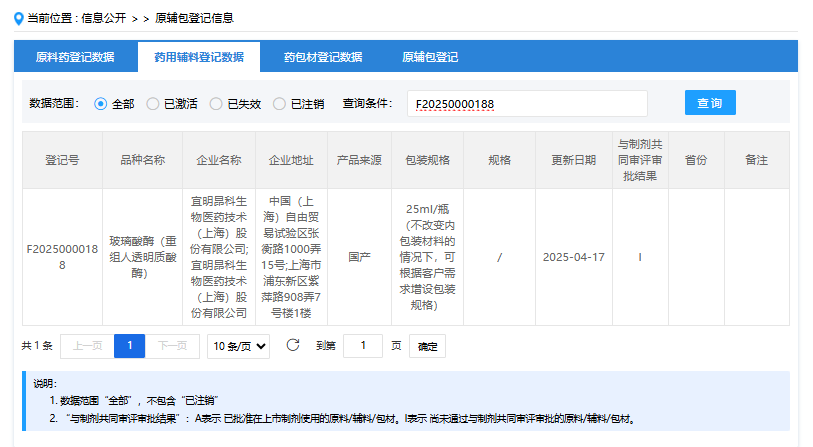This screenshot has height=447, width=813.
Task: Choose the 已失效 data range option
Action: [x=216, y=104]
